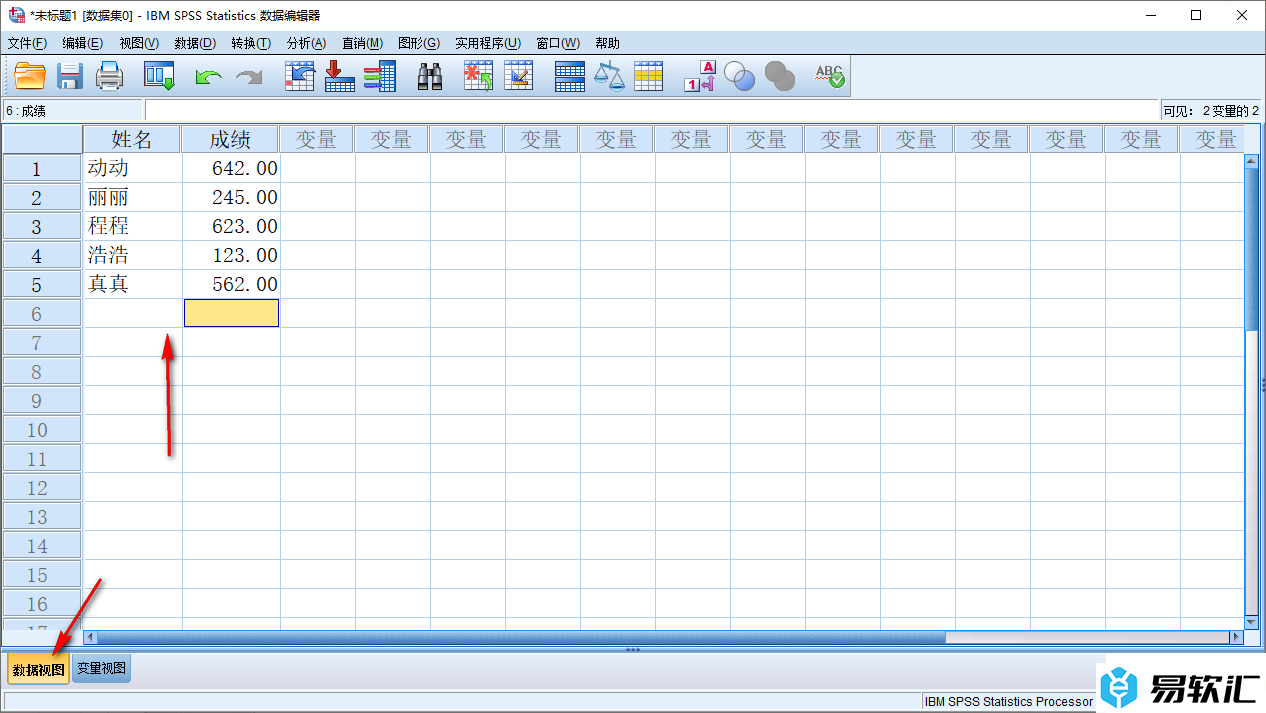1266x713 pixels.
Task: Open the 窗口 menu
Action: coord(558,43)
